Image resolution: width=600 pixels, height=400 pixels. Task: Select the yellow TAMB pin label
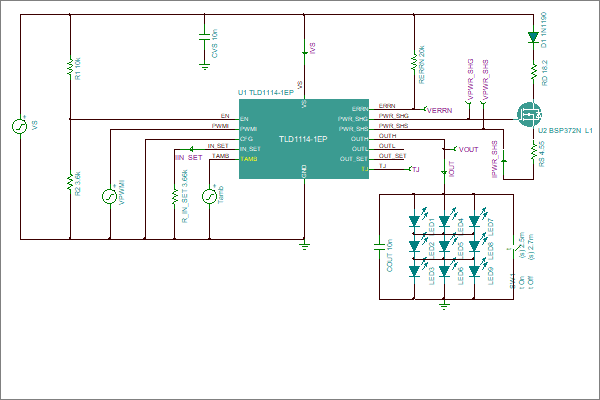(249, 159)
